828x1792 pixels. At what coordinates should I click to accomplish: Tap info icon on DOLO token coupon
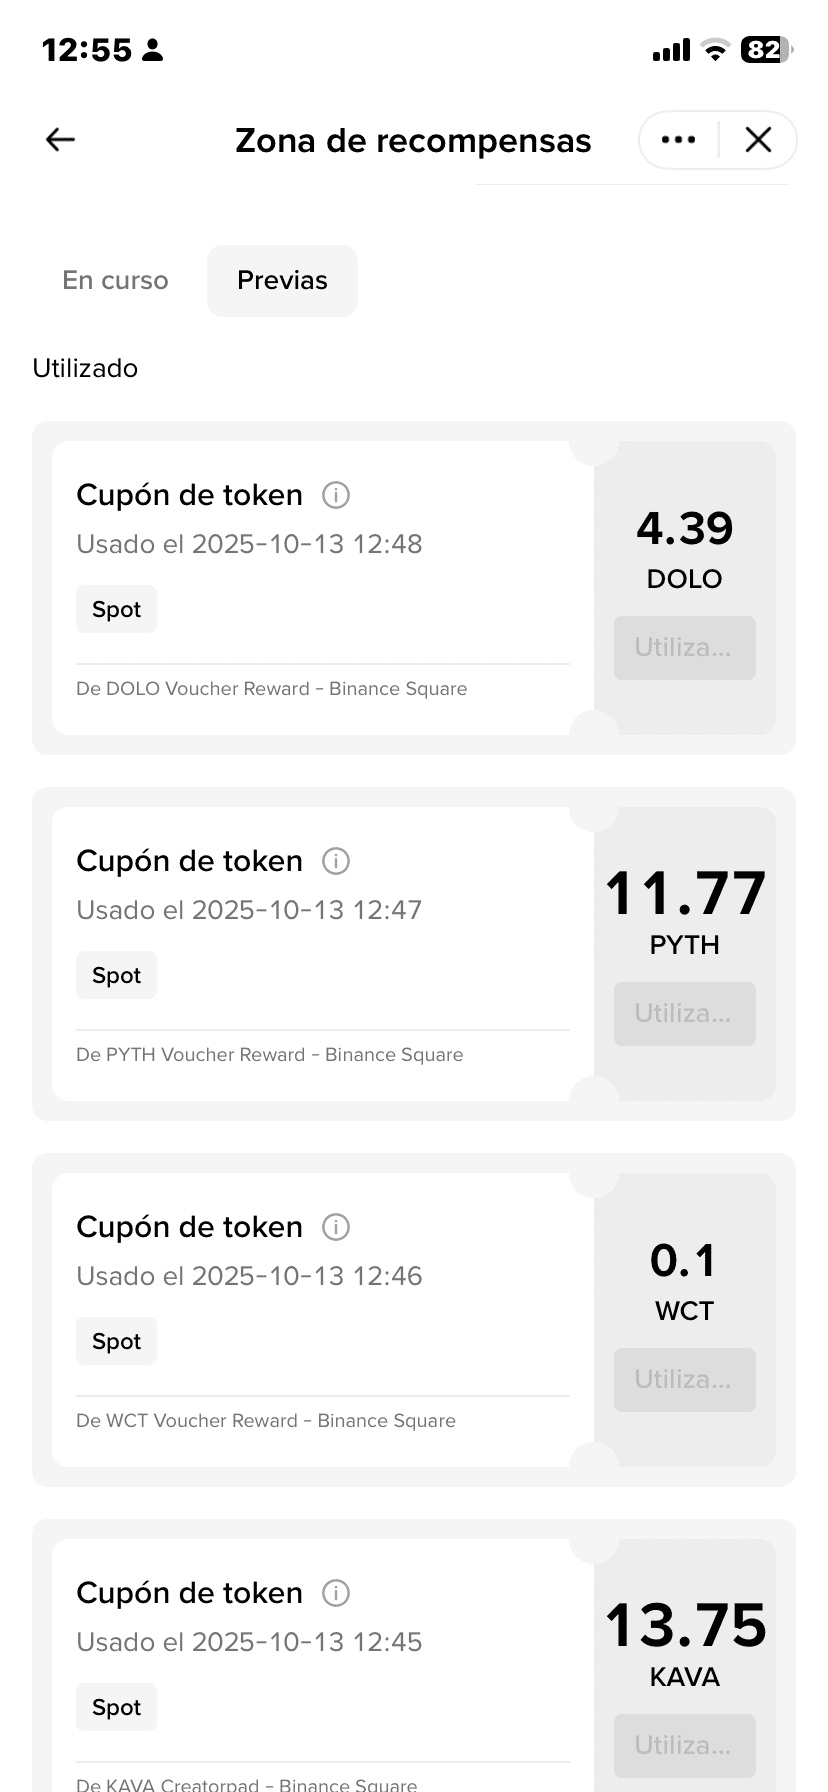pos(336,495)
